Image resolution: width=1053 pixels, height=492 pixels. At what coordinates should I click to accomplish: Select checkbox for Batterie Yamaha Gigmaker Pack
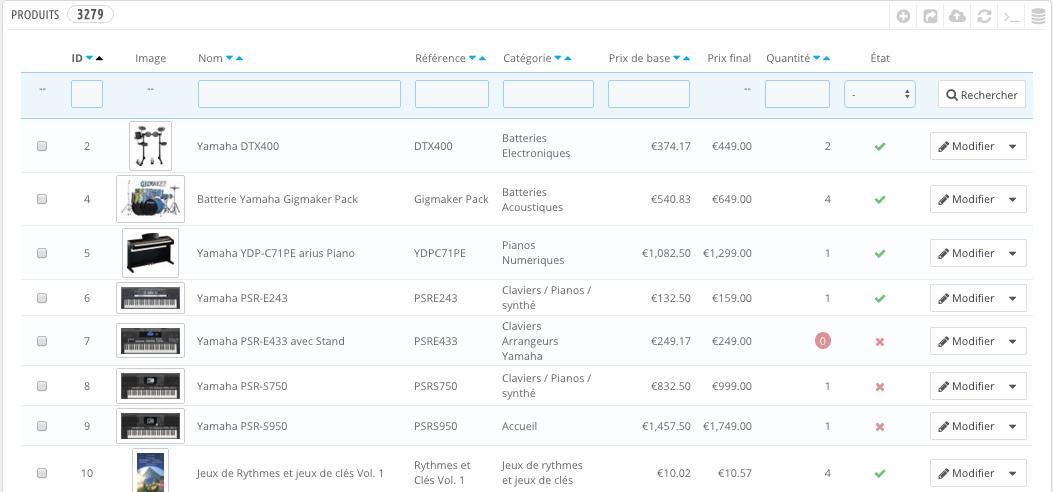click(42, 199)
